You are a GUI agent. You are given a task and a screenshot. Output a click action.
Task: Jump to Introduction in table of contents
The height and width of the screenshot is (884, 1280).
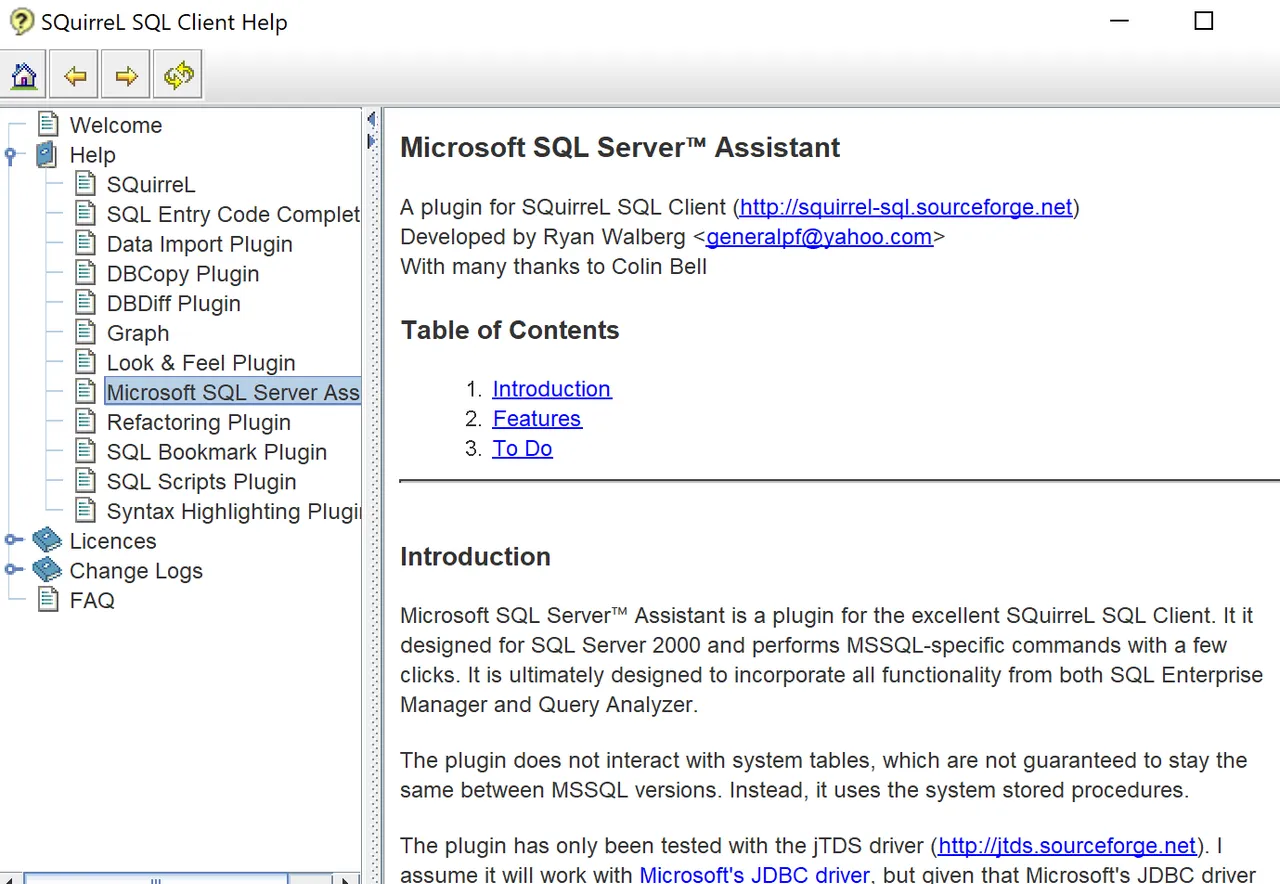click(x=552, y=389)
